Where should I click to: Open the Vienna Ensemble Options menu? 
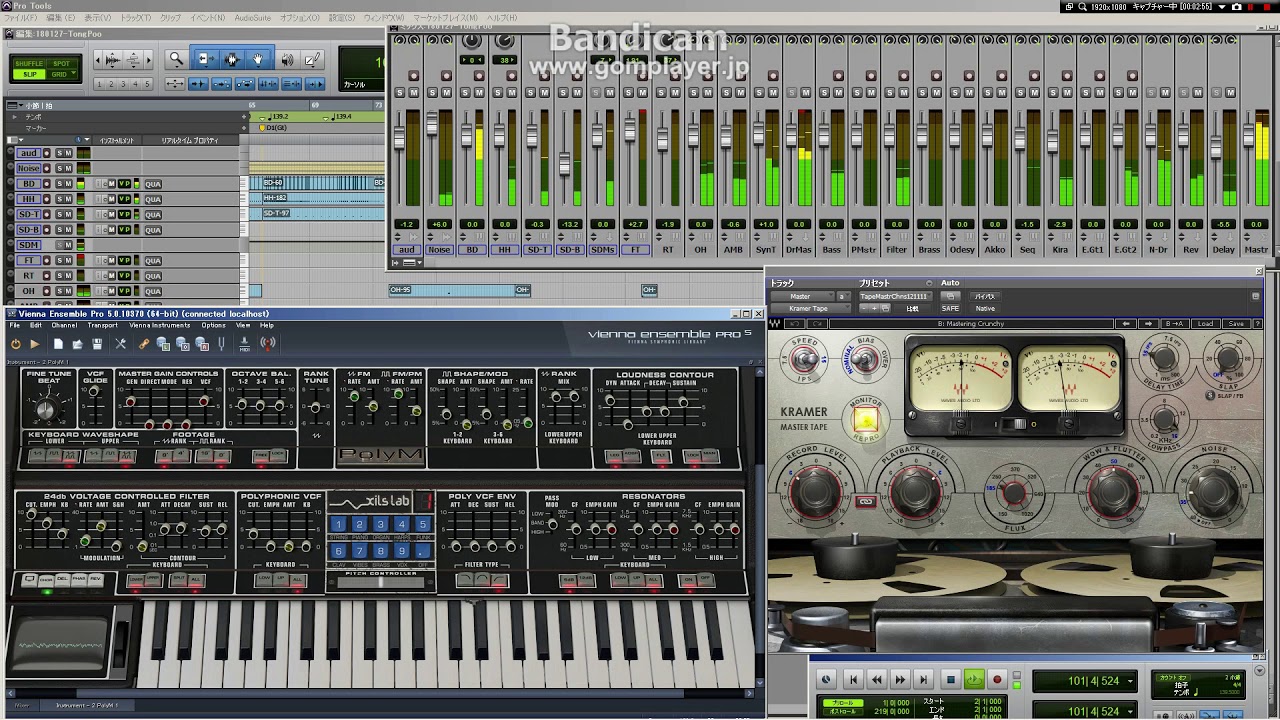click(213, 325)
